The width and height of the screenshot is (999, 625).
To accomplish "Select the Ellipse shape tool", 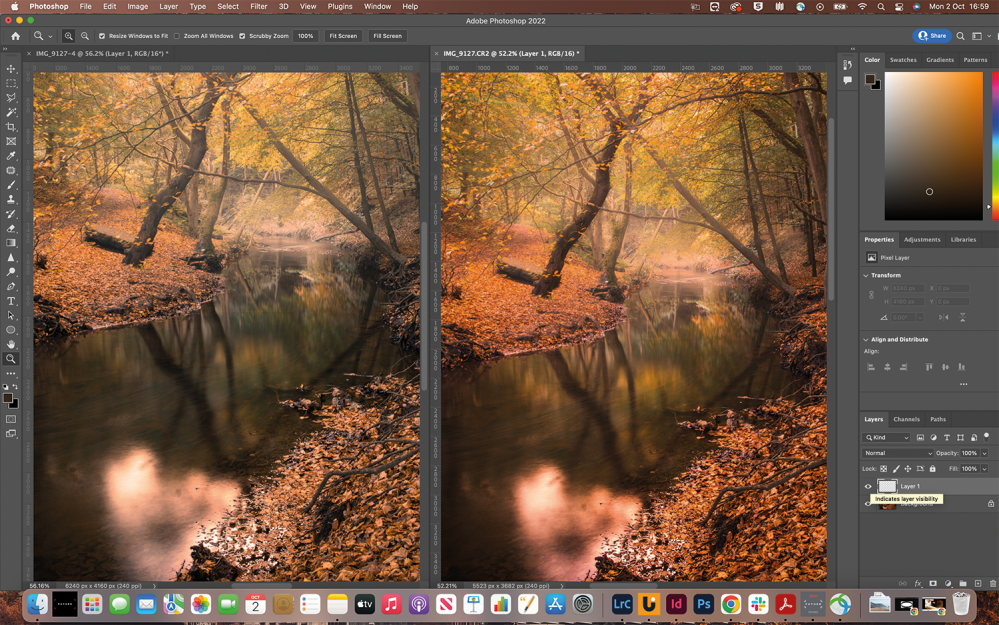I will point(11,330).
